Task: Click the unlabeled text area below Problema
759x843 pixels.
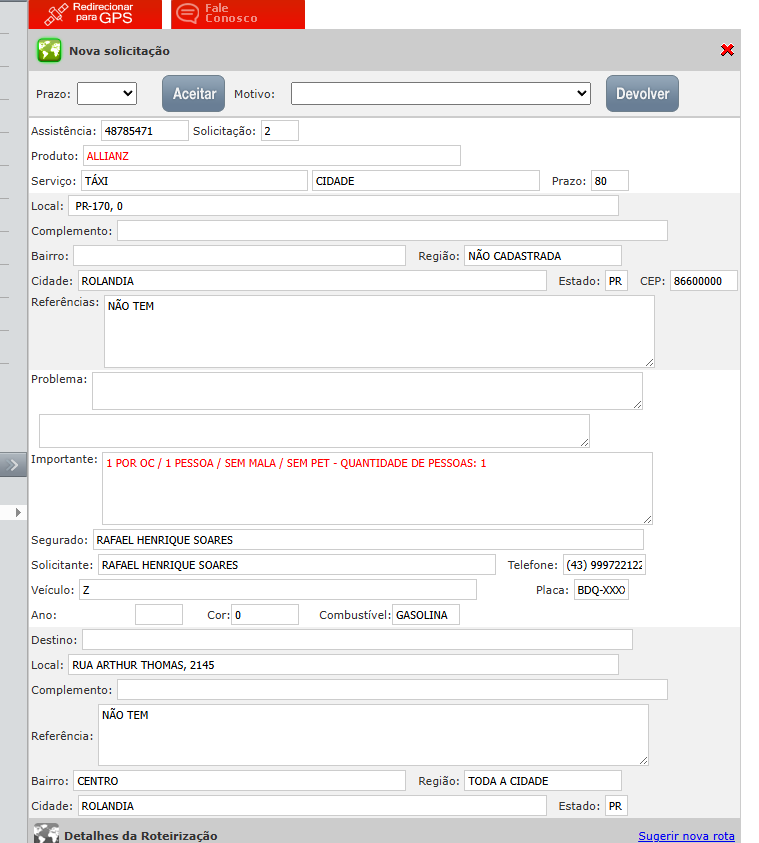Action: point(314,431)
